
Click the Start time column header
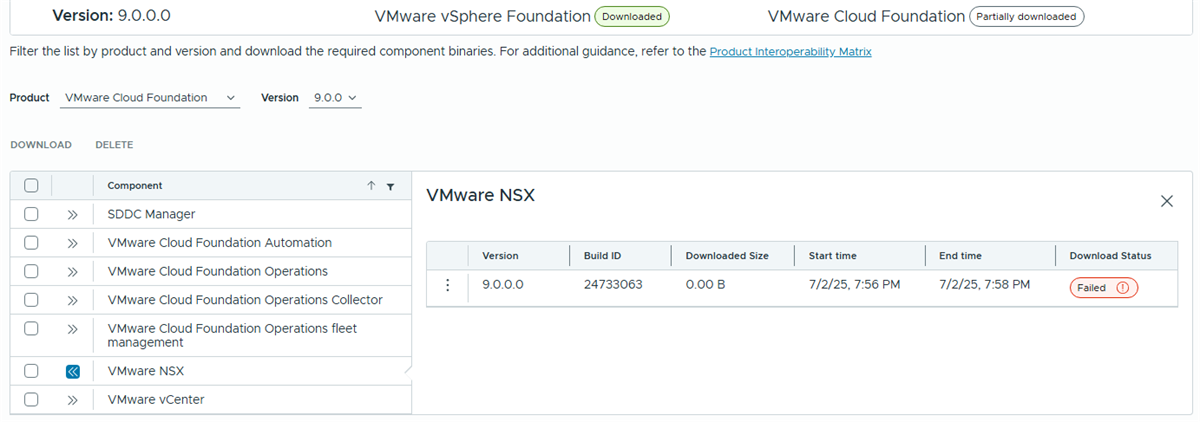832,256
